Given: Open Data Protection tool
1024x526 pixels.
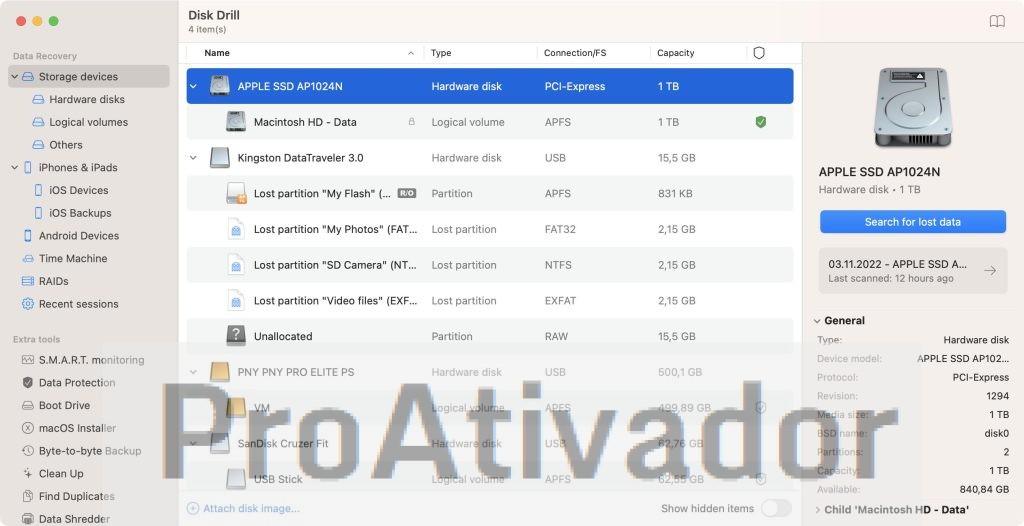Looking at the screenshot, I should 76,383.
